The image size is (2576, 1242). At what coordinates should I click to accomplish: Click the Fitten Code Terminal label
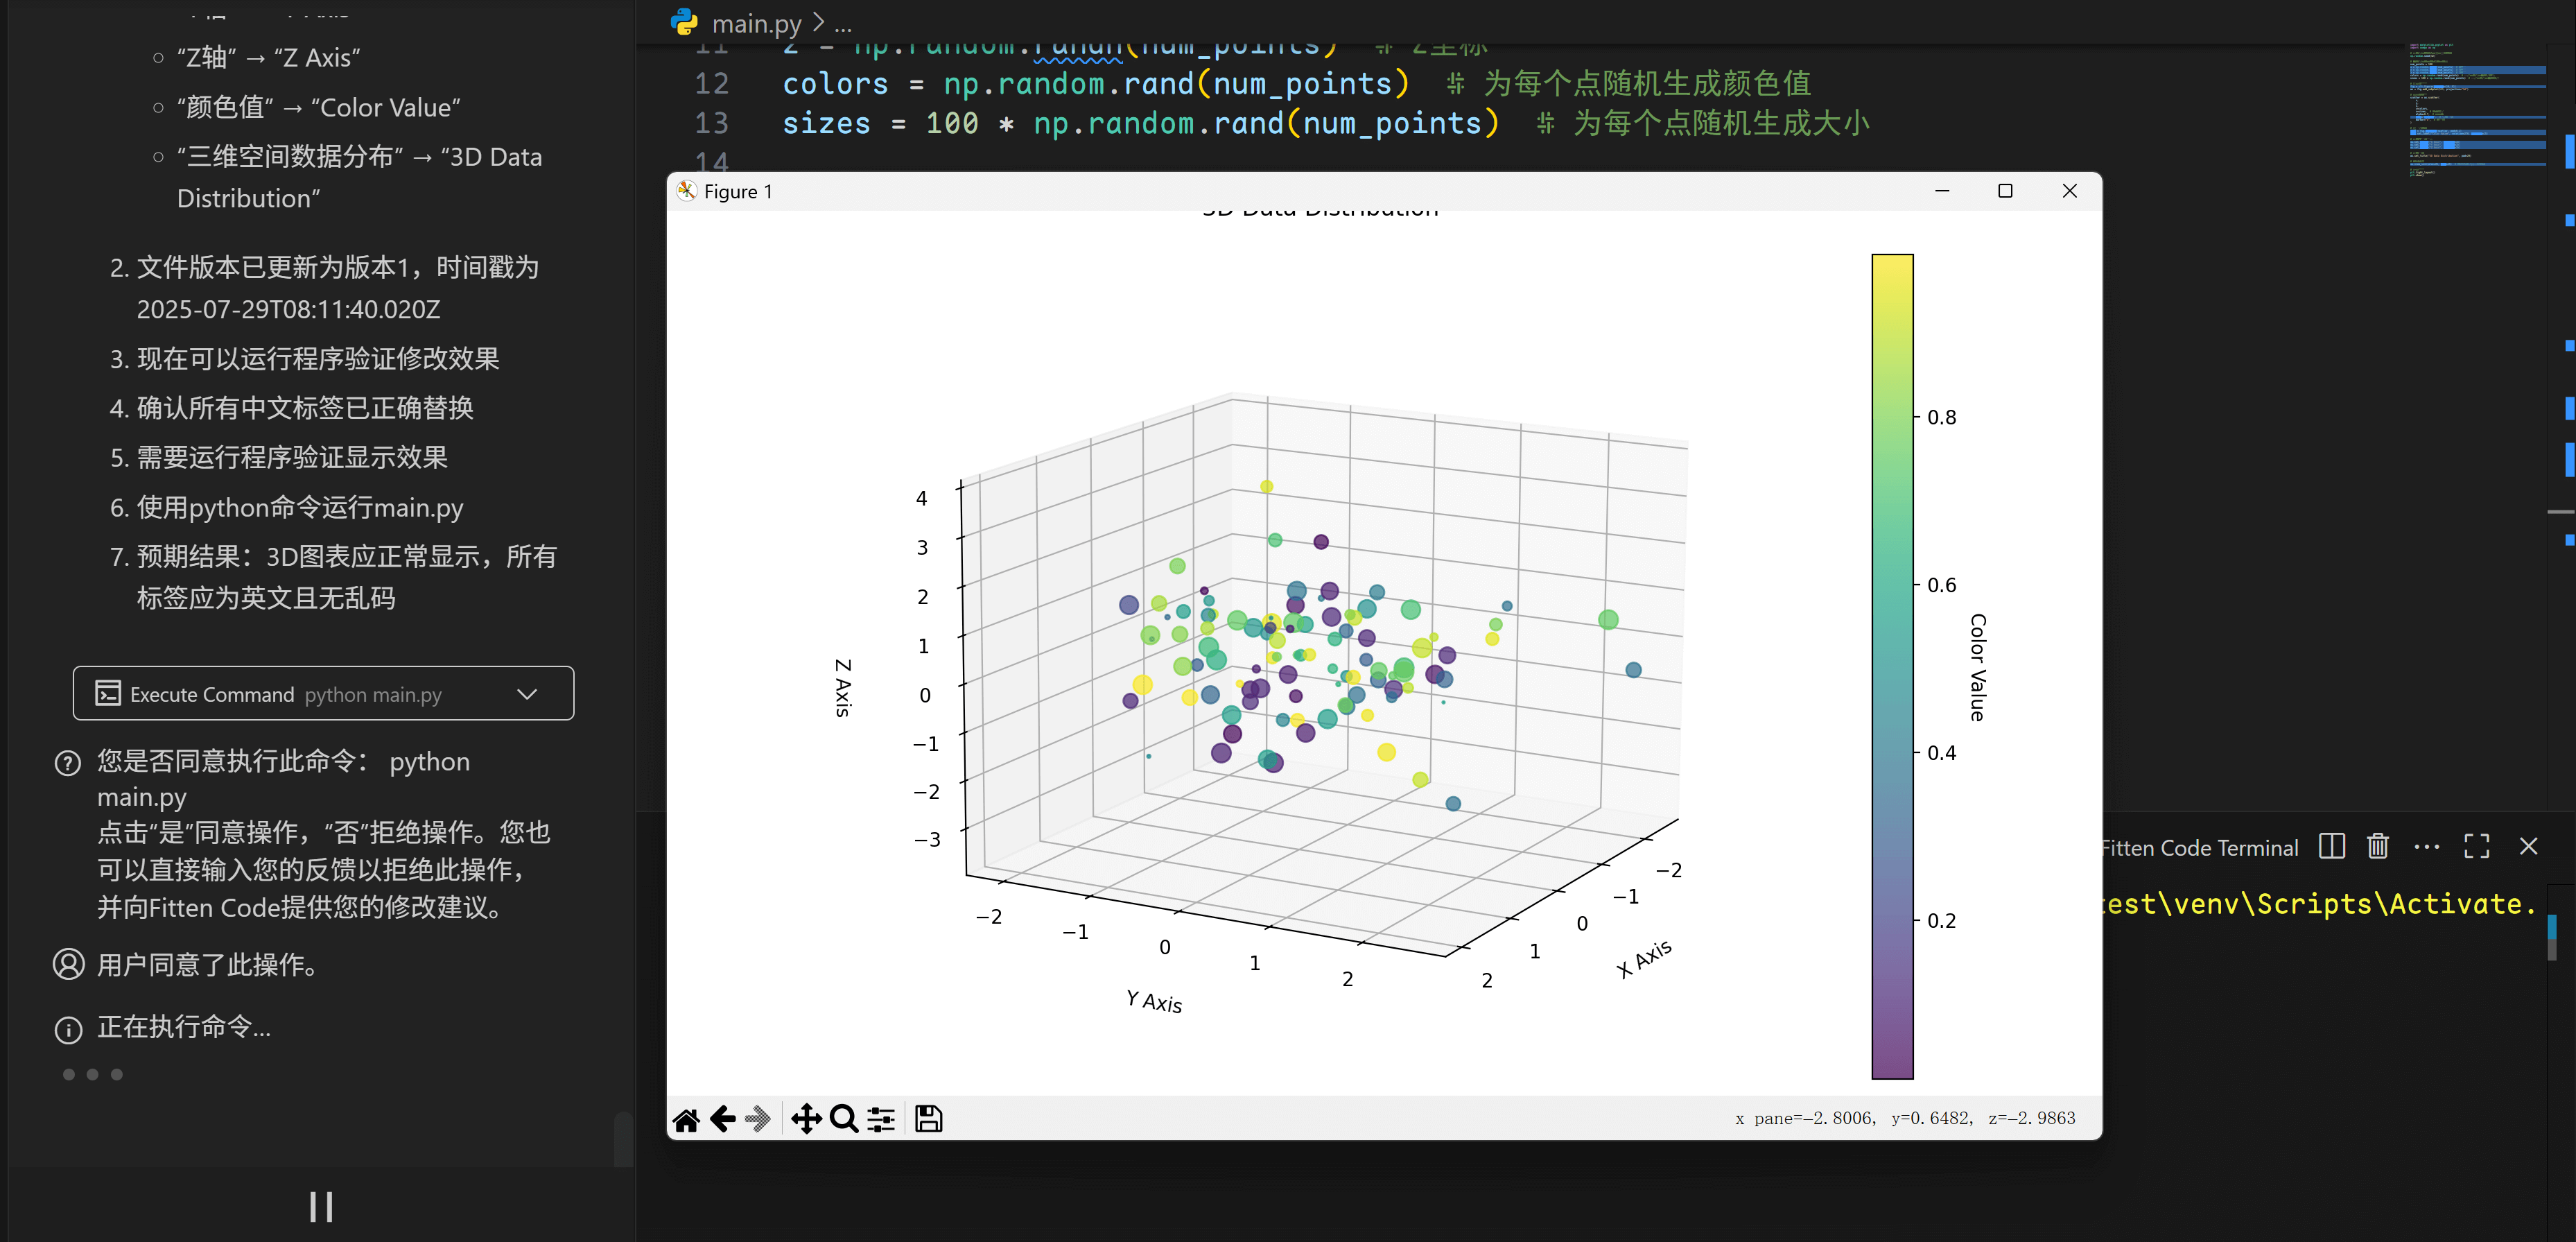coord(2199,848)
